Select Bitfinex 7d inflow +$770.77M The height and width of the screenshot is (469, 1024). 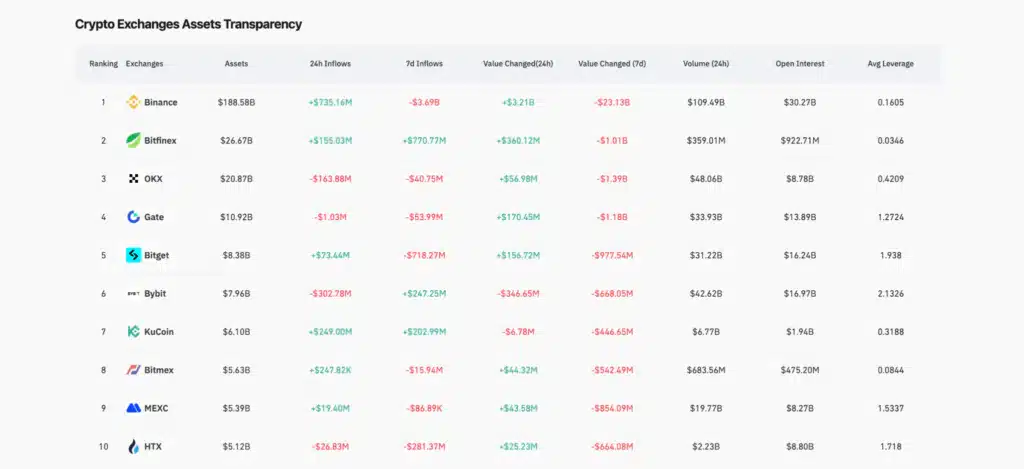[424, 140]
